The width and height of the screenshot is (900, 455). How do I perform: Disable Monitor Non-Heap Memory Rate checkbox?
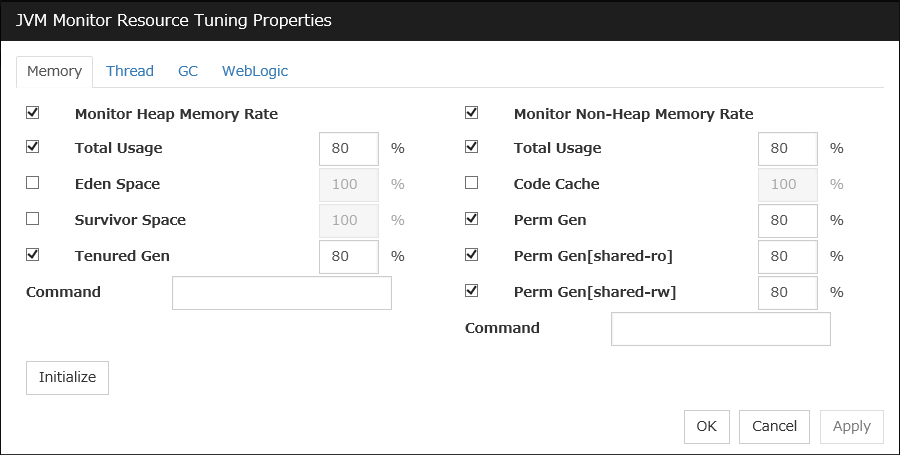(472, 113)
